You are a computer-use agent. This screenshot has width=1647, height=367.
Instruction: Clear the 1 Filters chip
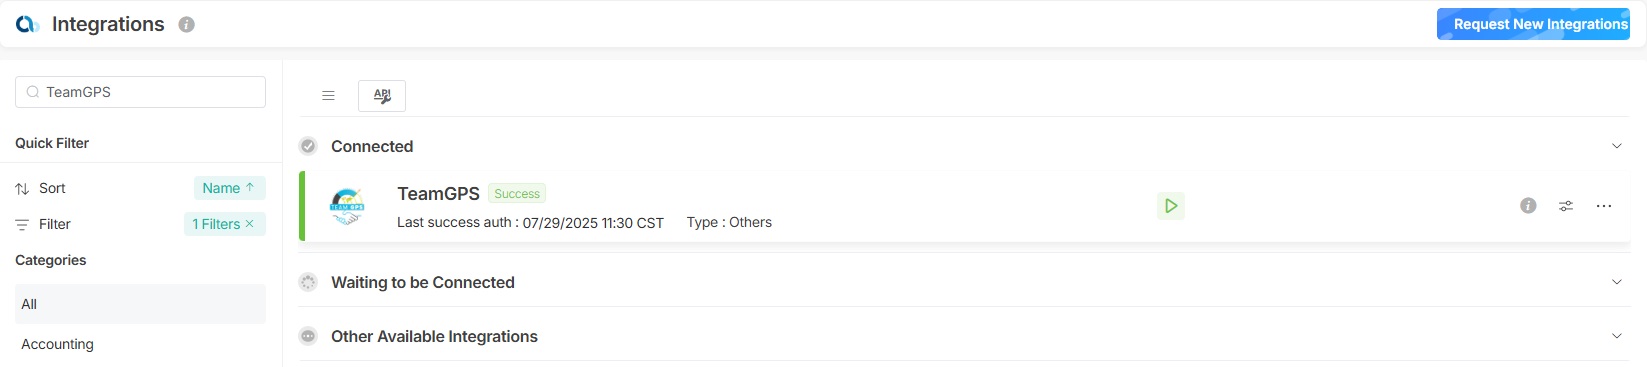[250, 224]
